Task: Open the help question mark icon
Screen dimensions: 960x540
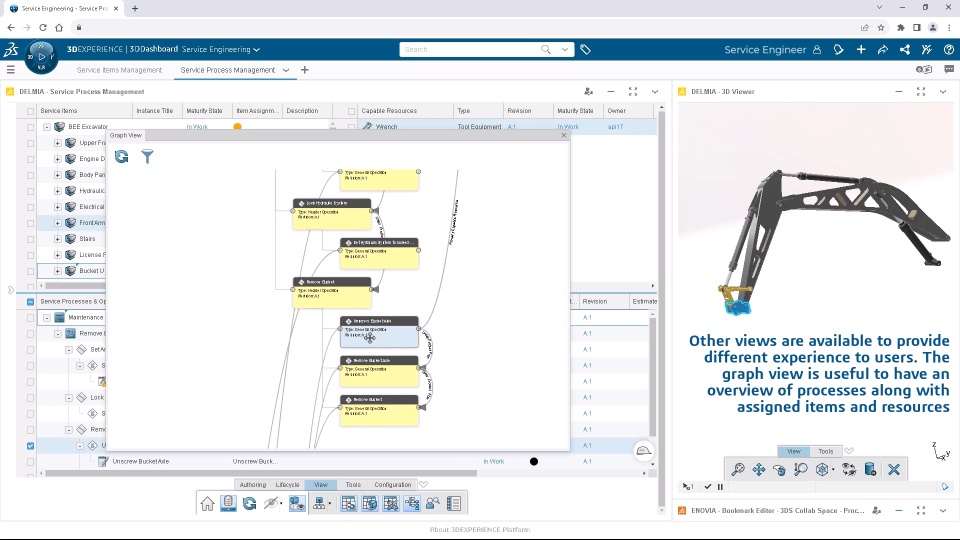Action: (x=948, y=50)
